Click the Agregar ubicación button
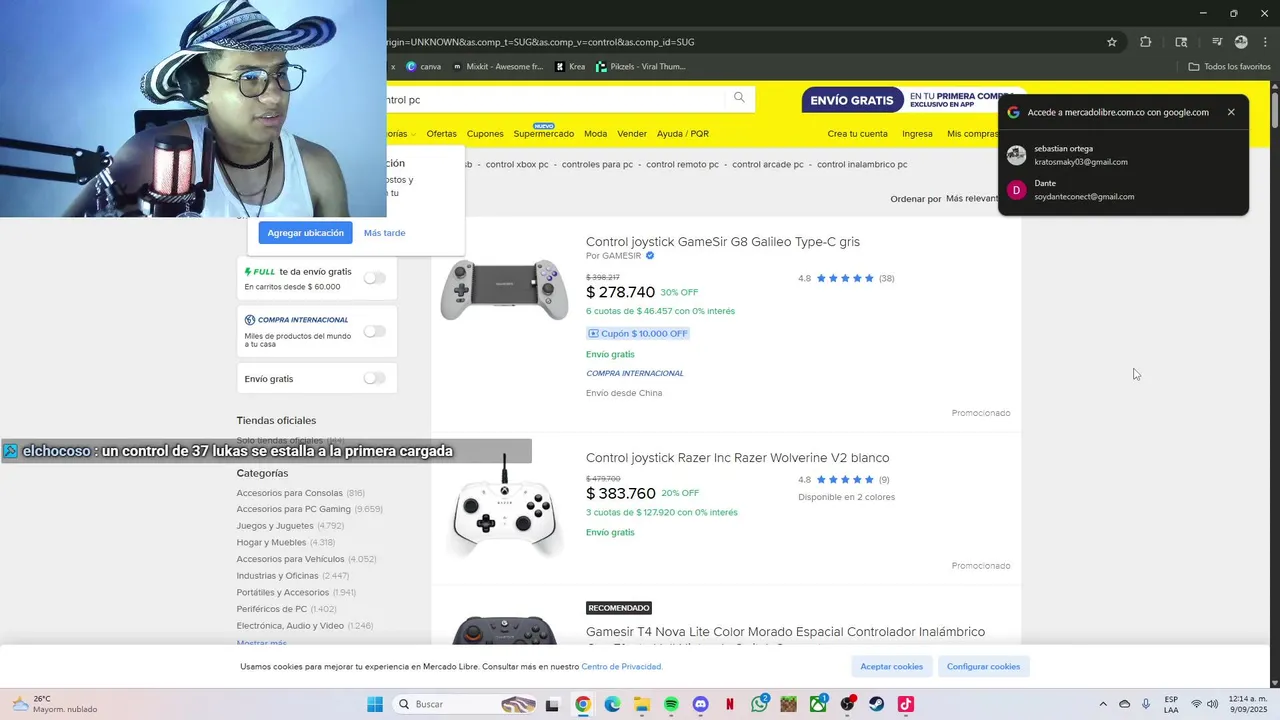Image resolution: width=1280 pixels, height=720 pixels. [305, 233]
